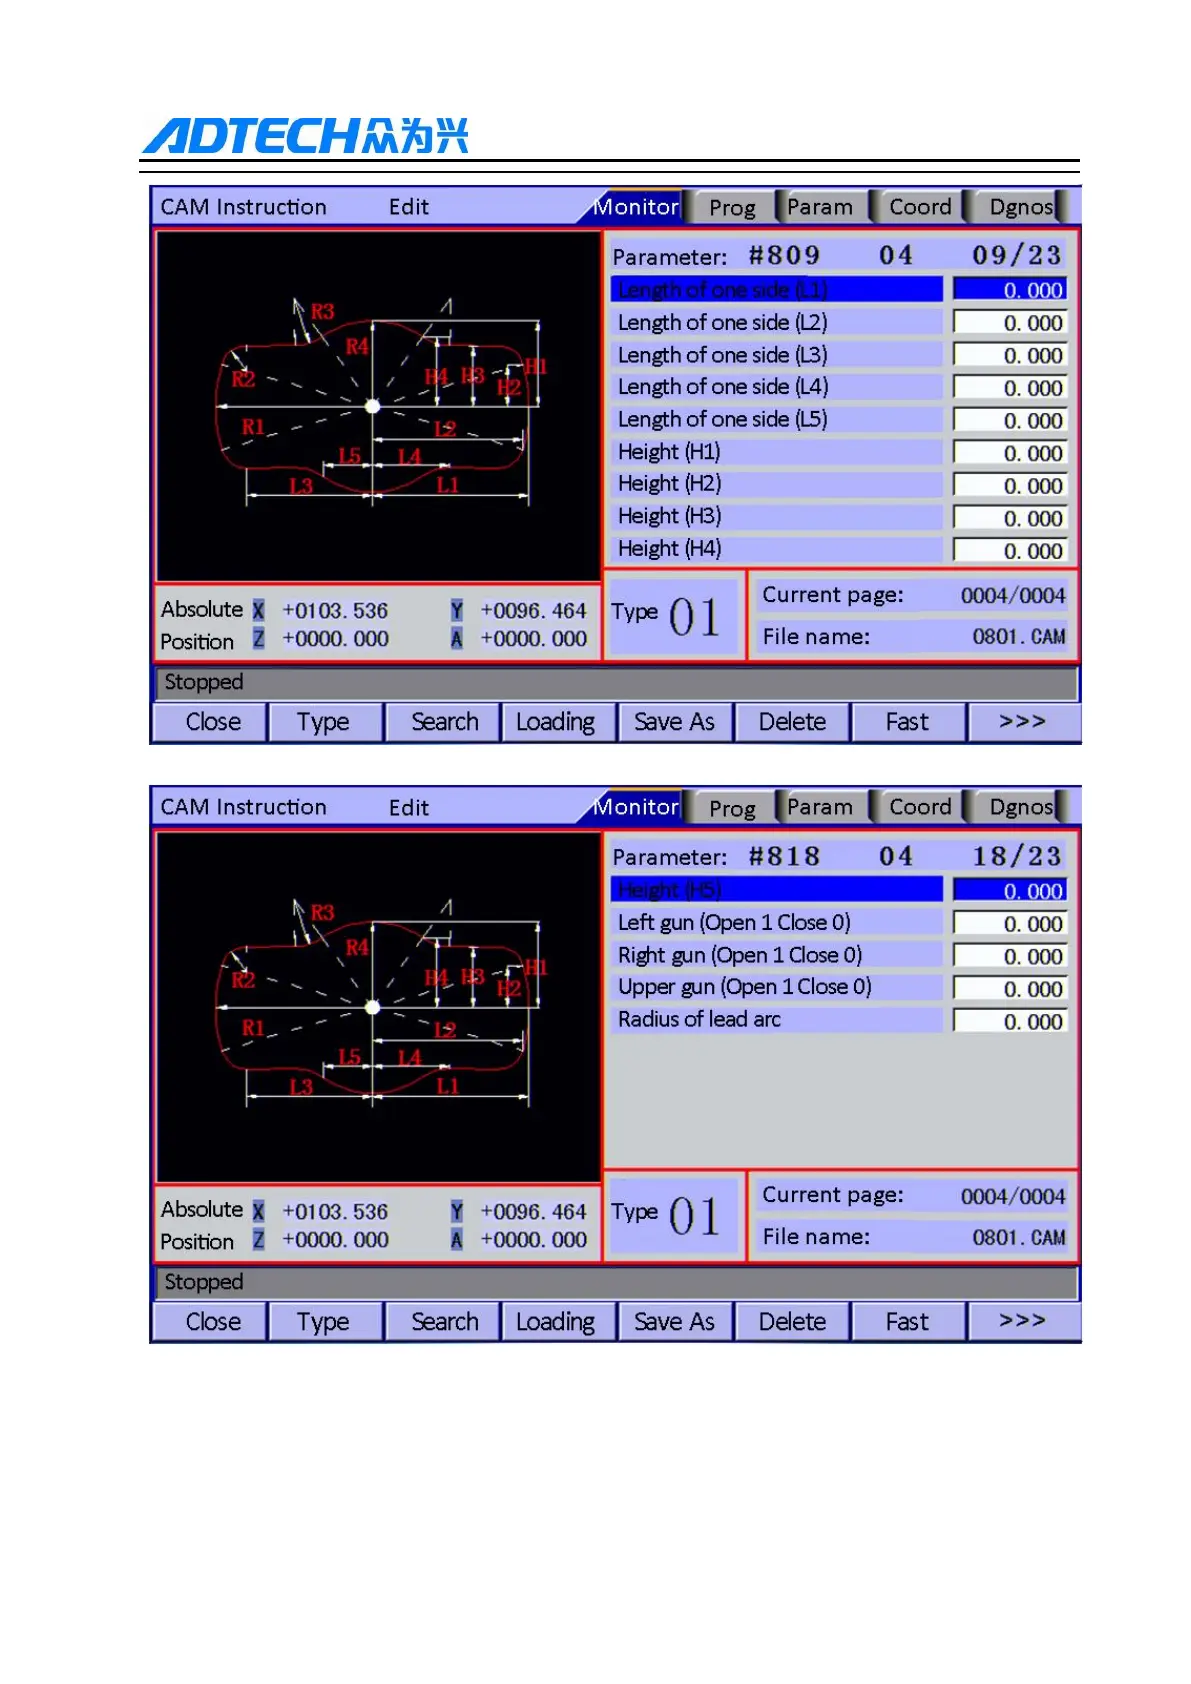1191x1684 pixels.
Task: Select Length of one side (L5) value field
Action: pyautogui.click(x=1010, y=420)
